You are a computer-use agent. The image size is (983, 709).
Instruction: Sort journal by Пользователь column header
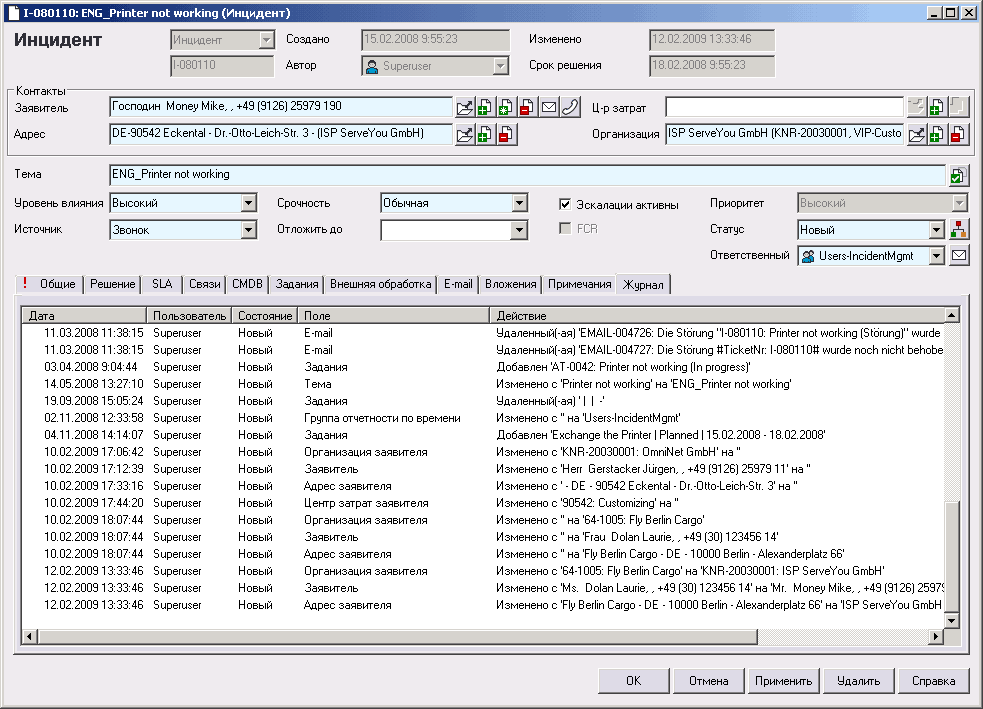(189, 315)
